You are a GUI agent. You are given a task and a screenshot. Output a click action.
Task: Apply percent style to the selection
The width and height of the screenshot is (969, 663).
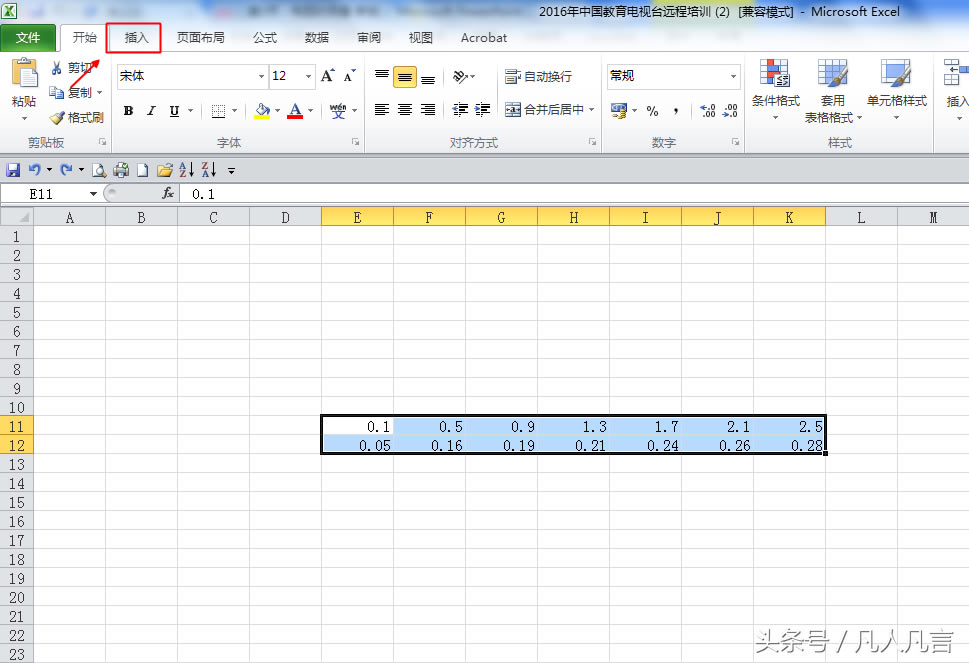pos(652,111)
